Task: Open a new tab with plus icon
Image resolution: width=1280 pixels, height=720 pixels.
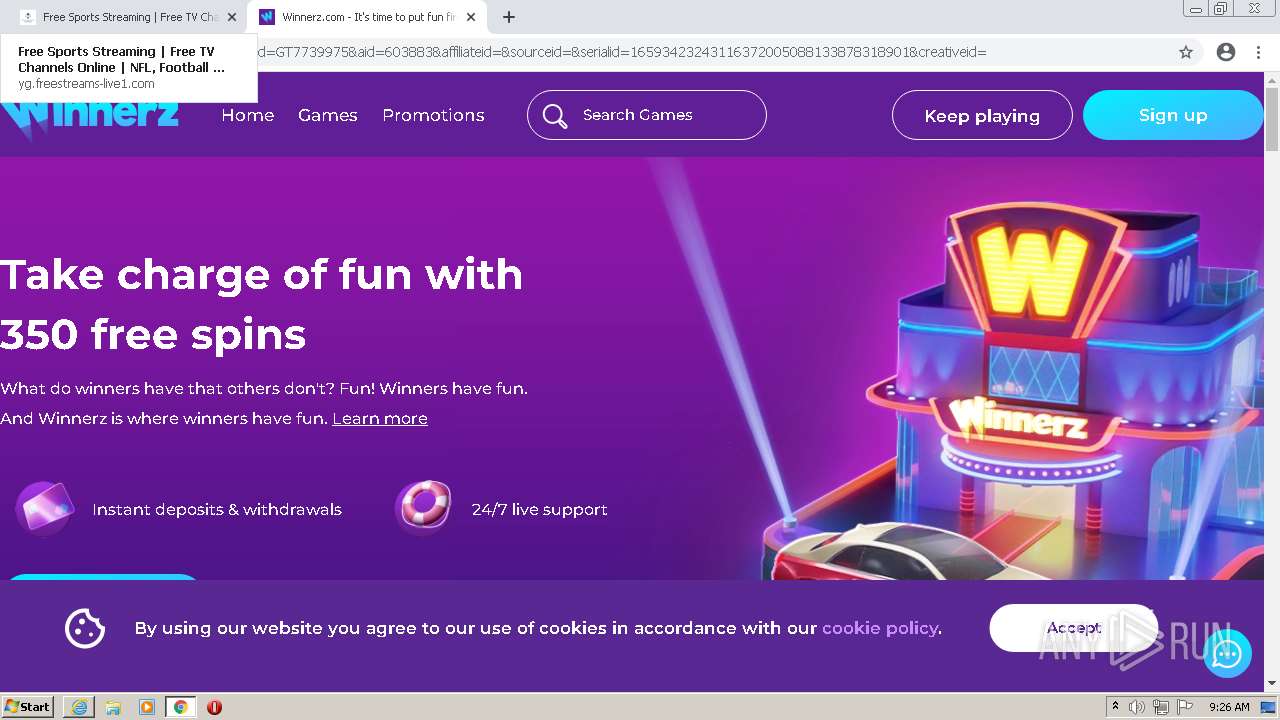Action: click(x=509, y=17)
